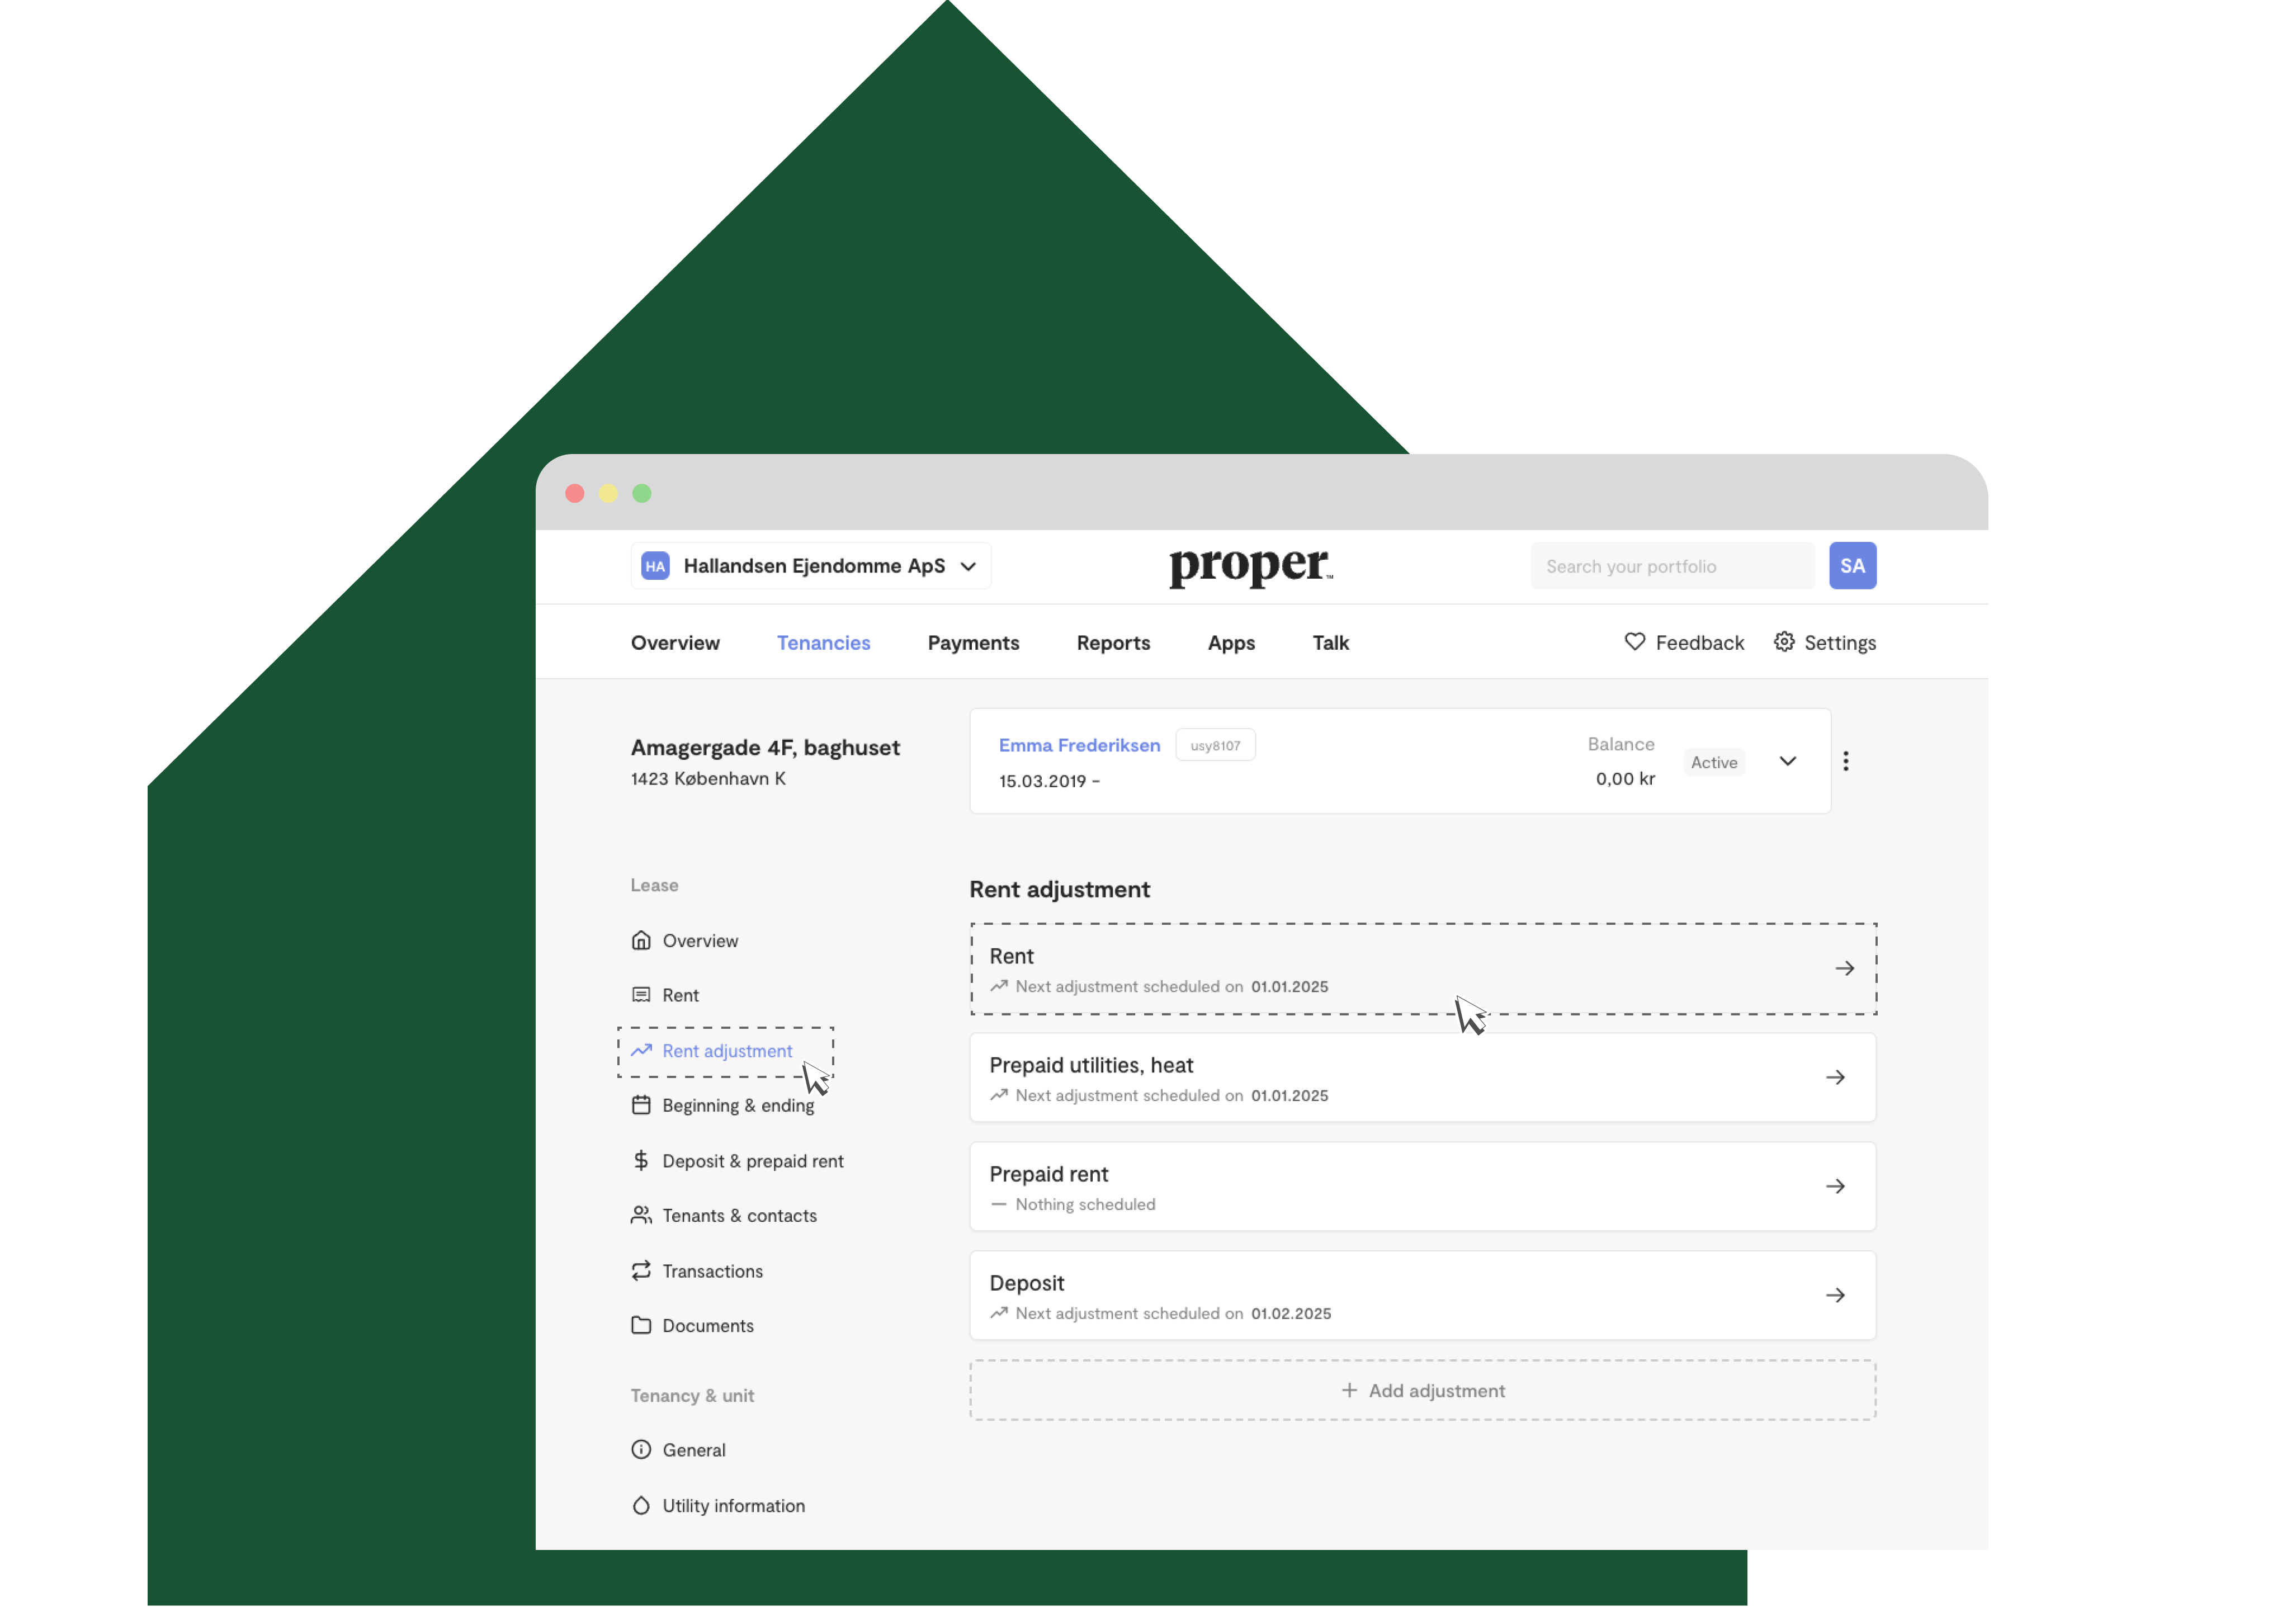Click the Nothing scheduled text under Prepaid rent
This screenshot has height=1607, width=2296.
point(1085,1204)
